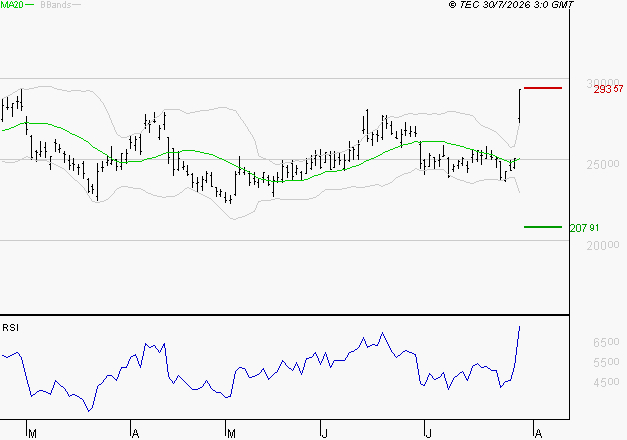Click the first J month label
Image resolution: width=627 pixels, height=440 pixels.
(x=325, y=434)
